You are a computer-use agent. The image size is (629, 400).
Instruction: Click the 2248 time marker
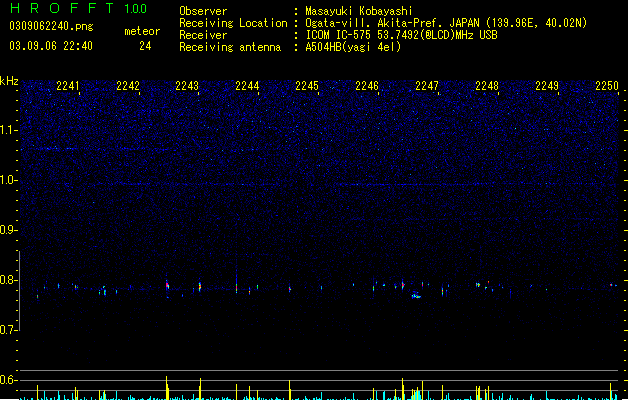[487, 86]
